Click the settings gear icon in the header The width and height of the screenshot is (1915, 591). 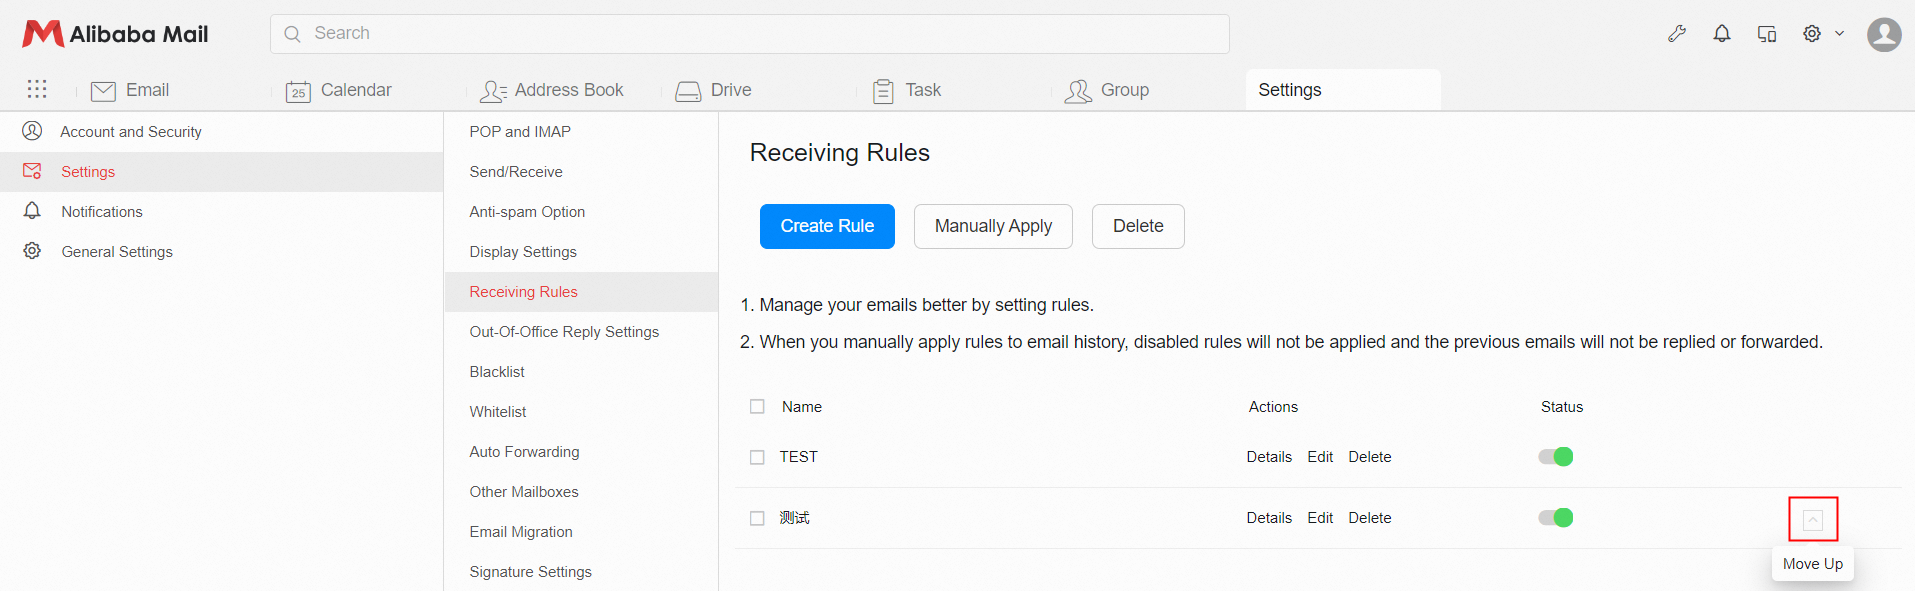[x=1812, y=34]
